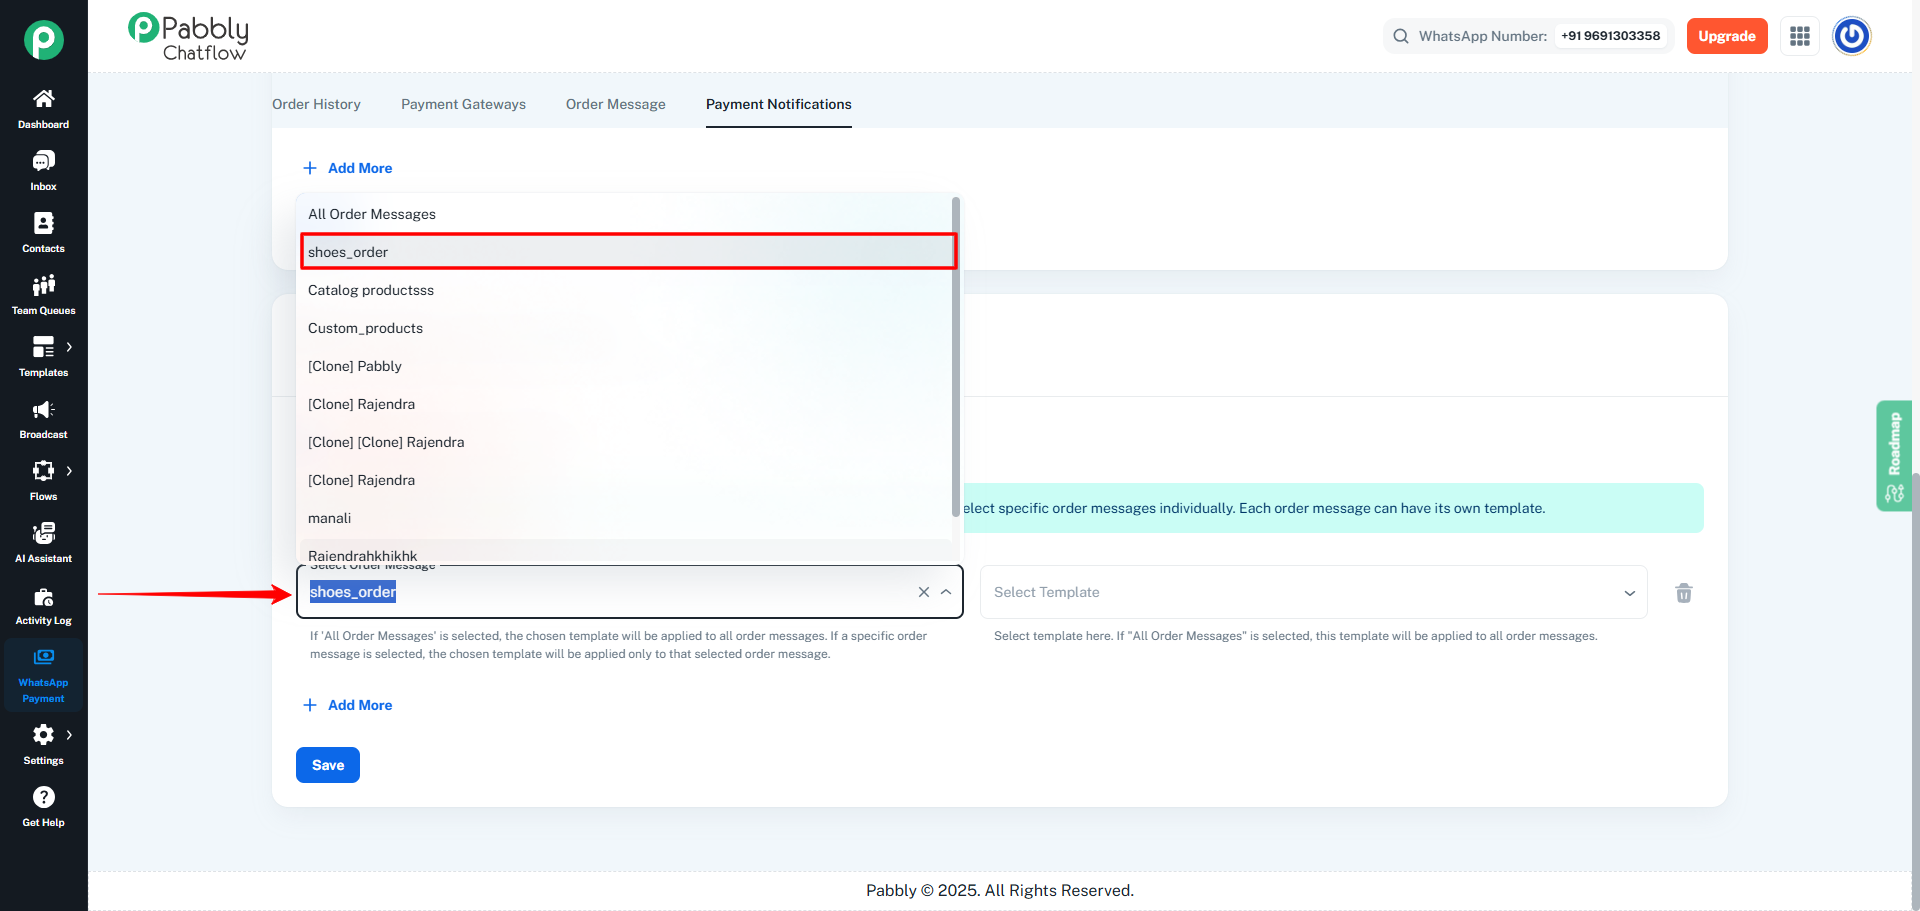Viewport: 1920px width, 911px height.
Task: Clear the selected shoes_order value
Action: click(924, 592)
